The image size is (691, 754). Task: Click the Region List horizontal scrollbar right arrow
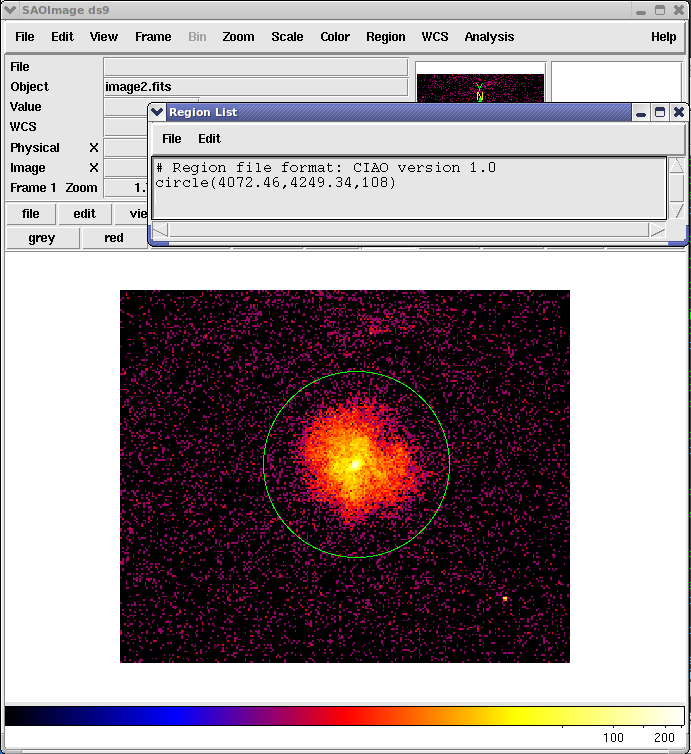point(657,231)
